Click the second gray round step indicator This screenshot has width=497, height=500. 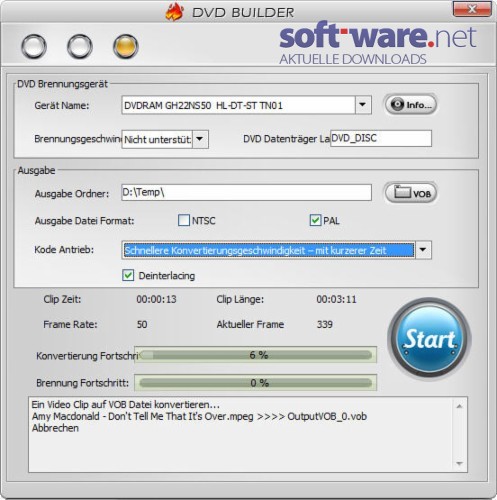tap(80, 46)
